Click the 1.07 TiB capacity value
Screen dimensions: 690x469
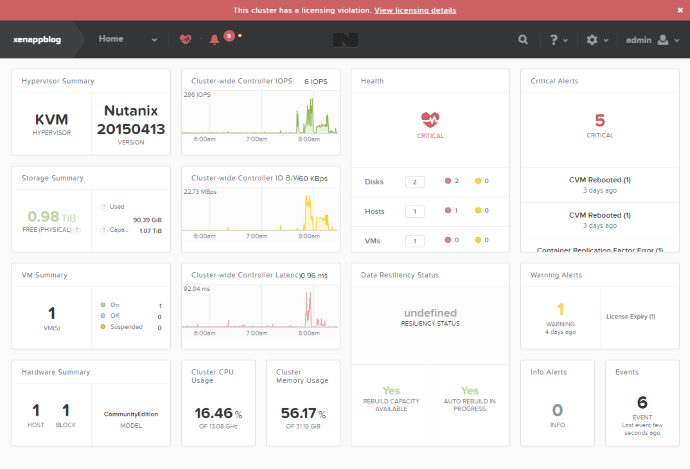(x=150, y=231)
